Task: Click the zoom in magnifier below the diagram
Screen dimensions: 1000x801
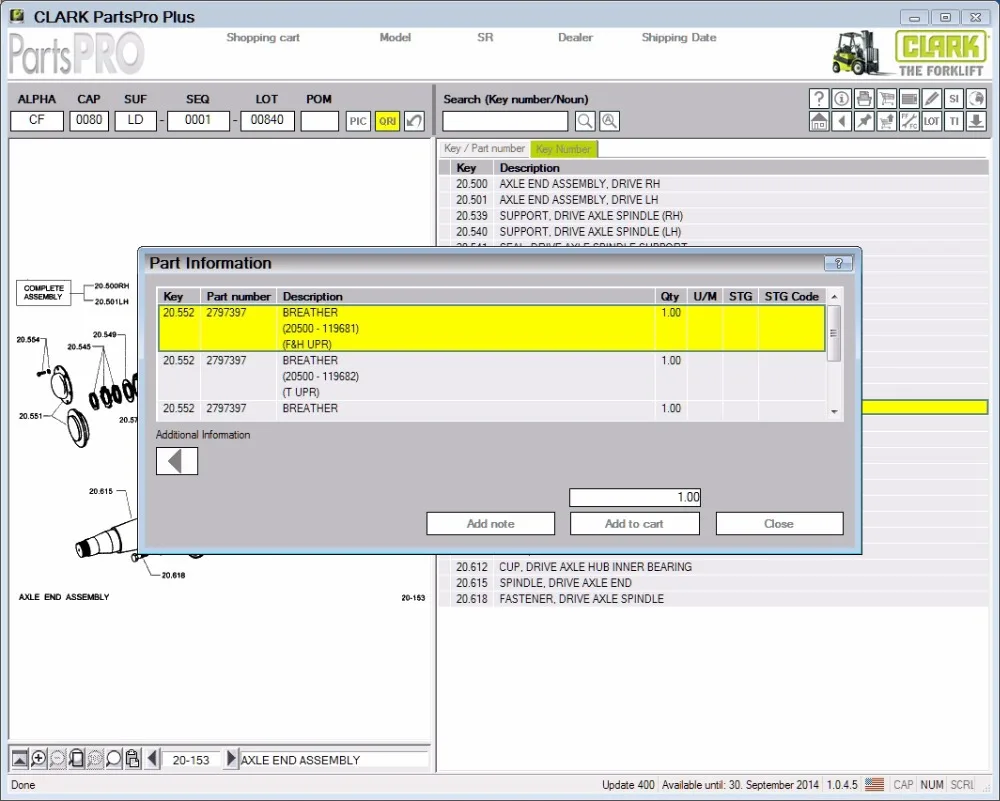Action: (39, 759)
